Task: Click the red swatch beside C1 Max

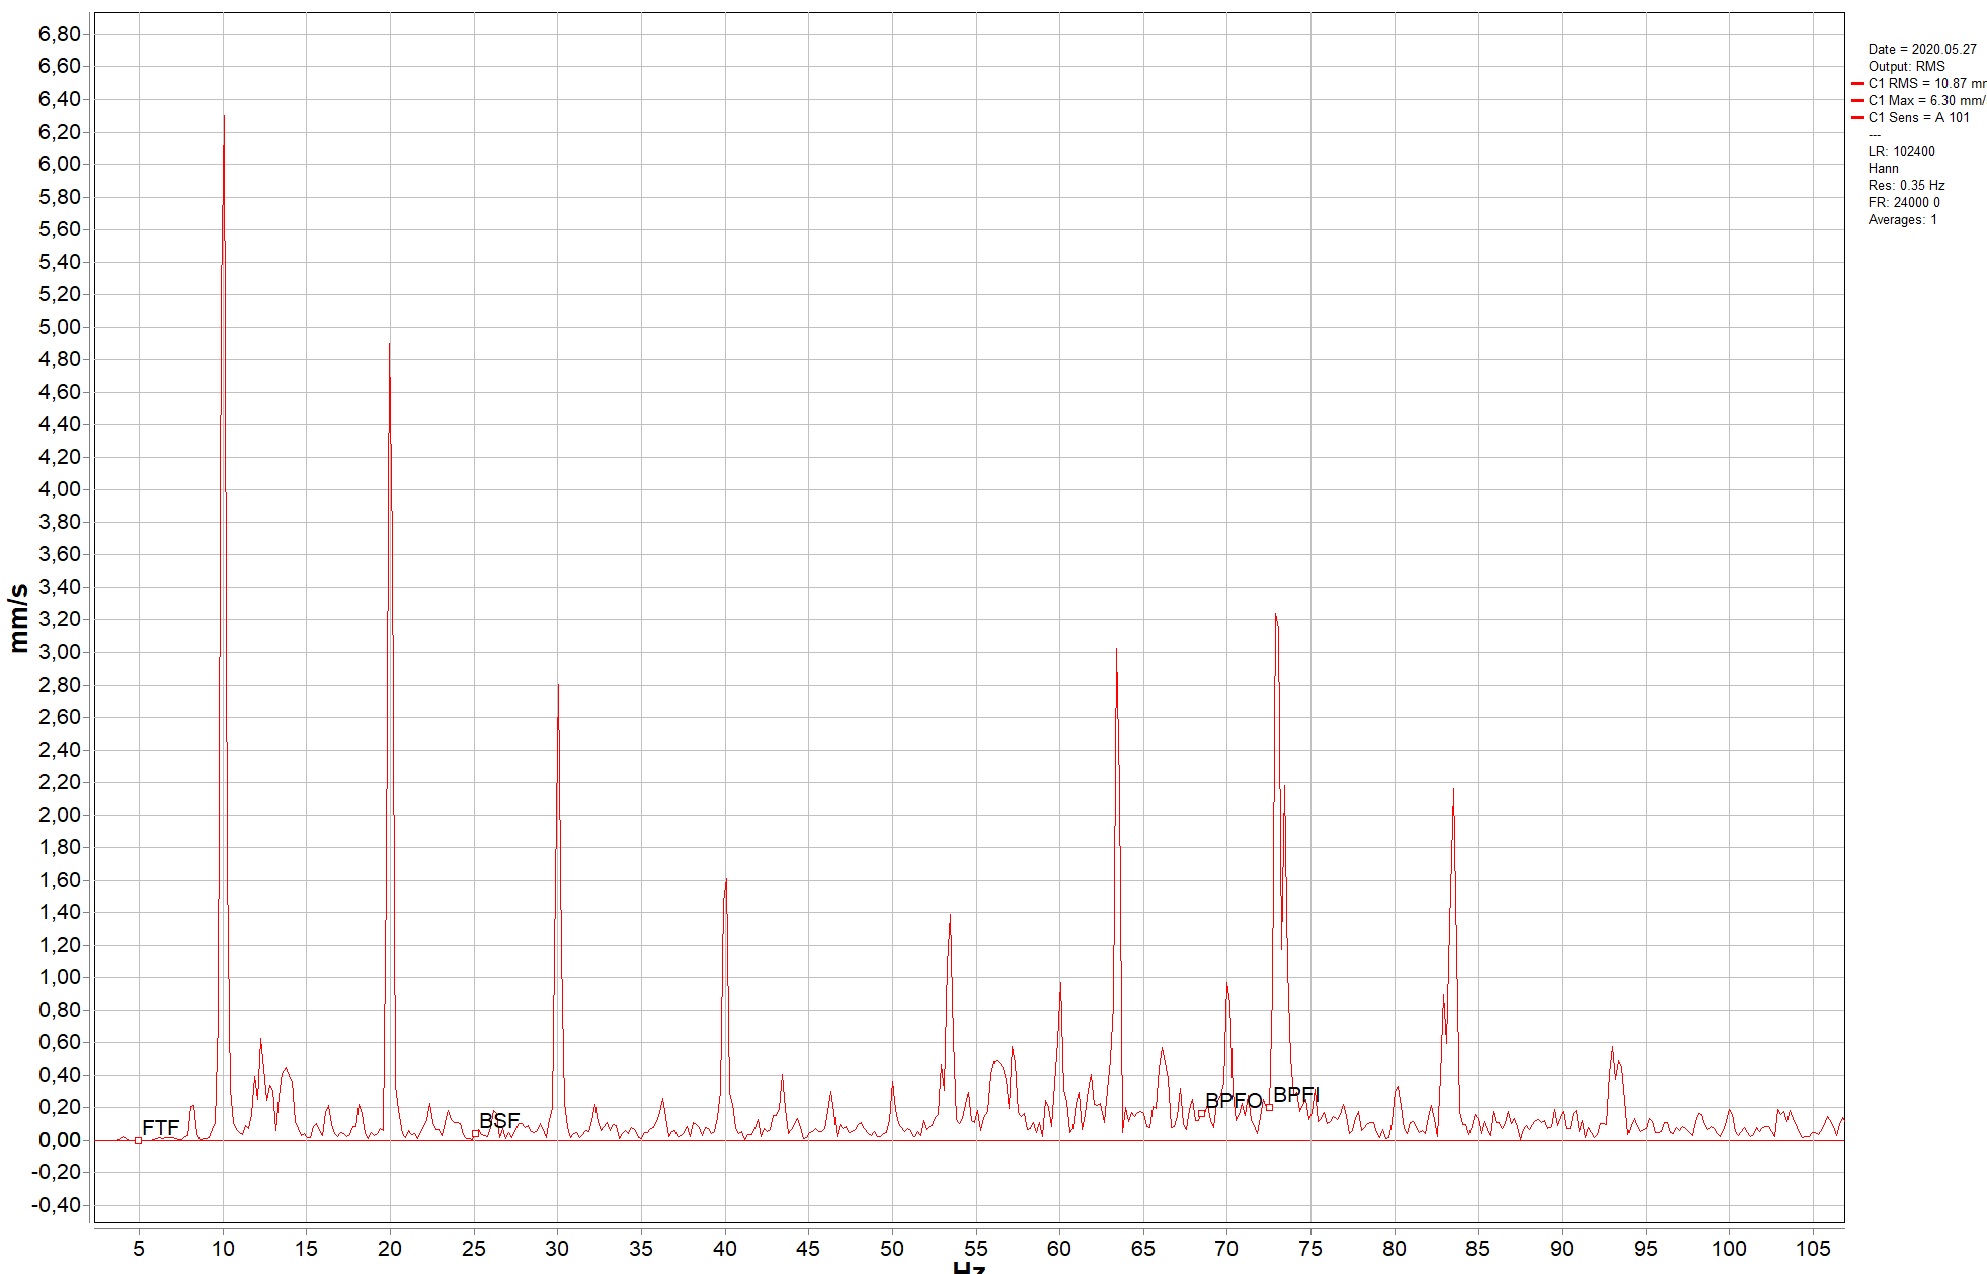Action: coord(1857,101)
